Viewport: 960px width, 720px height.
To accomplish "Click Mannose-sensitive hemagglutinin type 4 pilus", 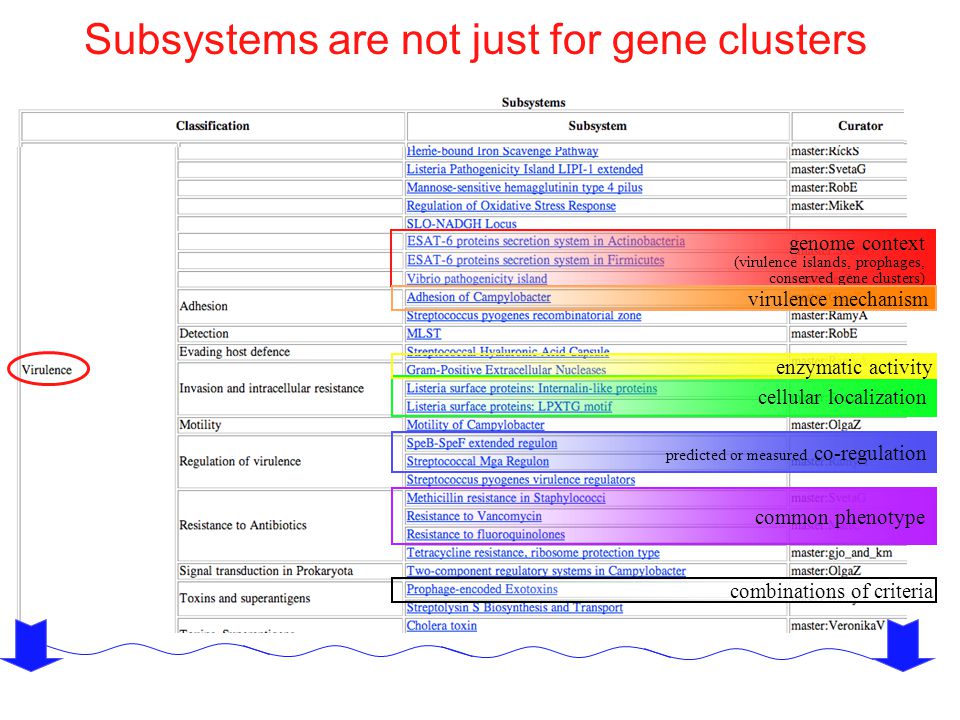I will pos(524,187).
